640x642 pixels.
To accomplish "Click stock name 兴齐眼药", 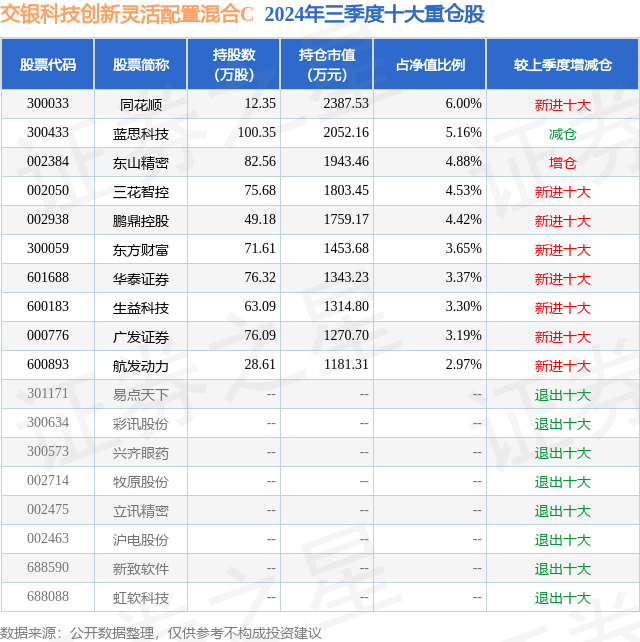I will (x=141, y=453).
